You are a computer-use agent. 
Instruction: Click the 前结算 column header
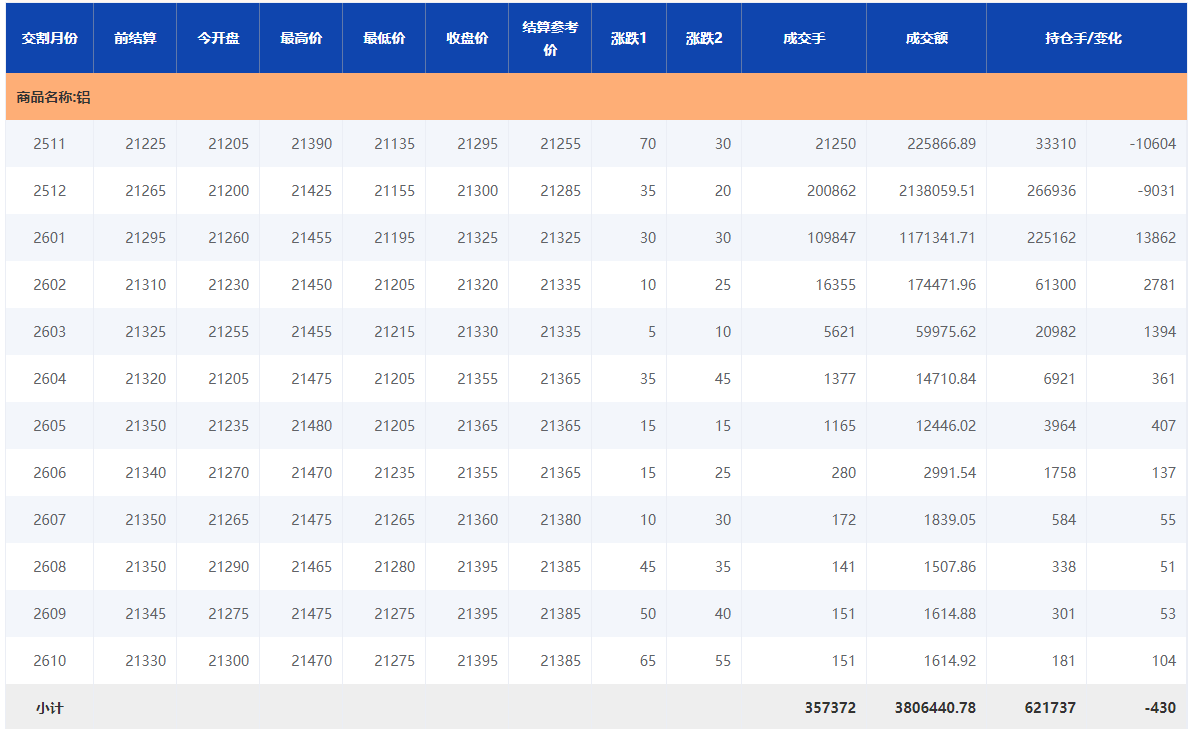point(135,38)
